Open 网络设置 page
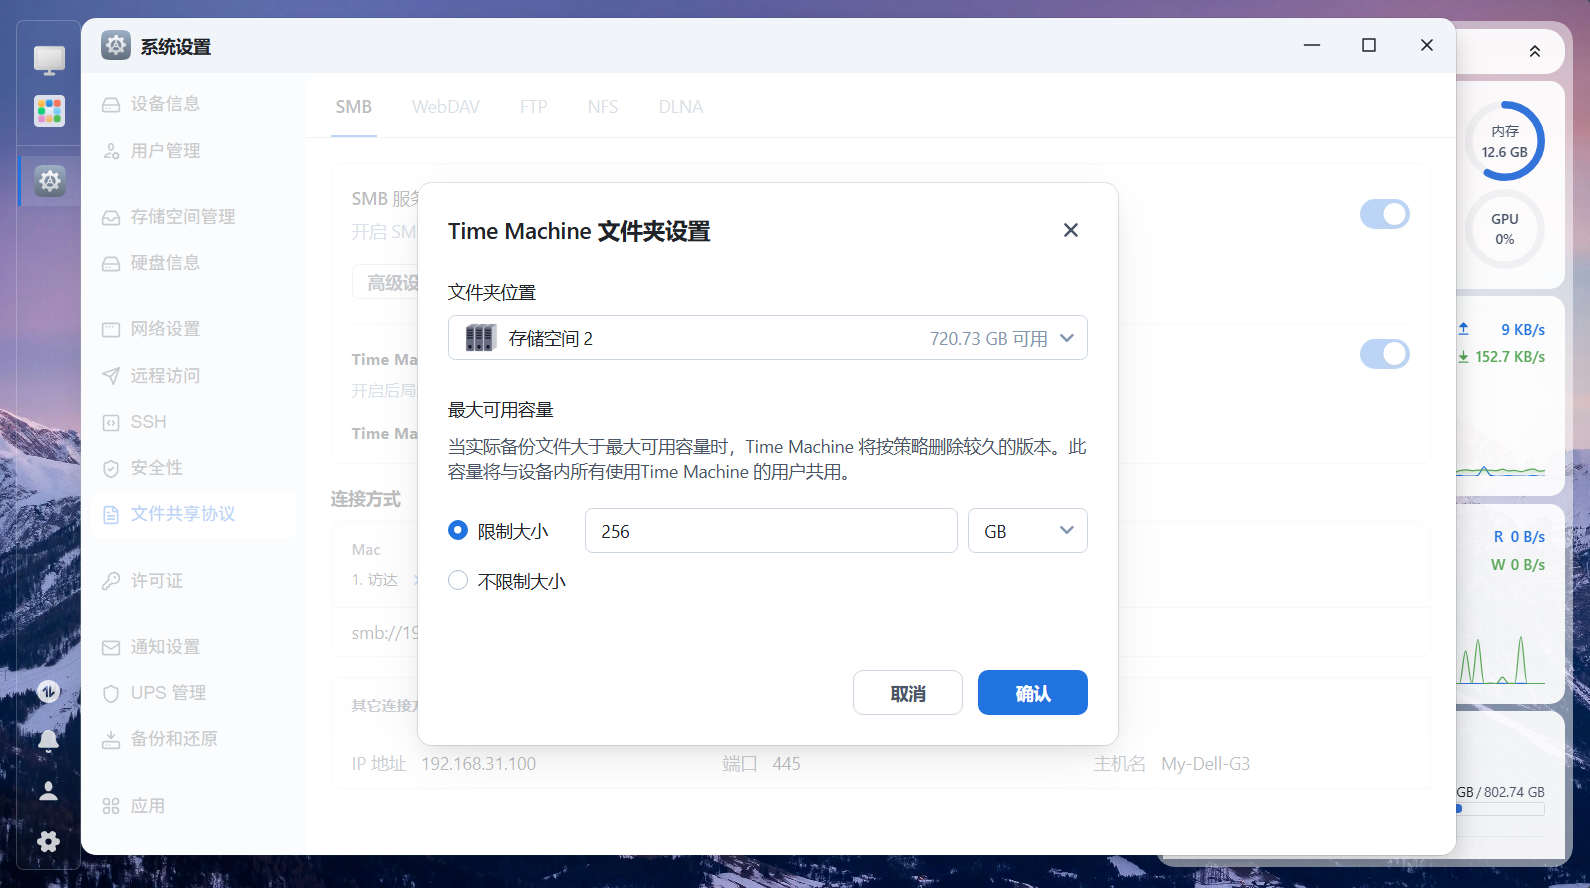The width and height of the screenshot is (1590, 888). pos(194,329)
